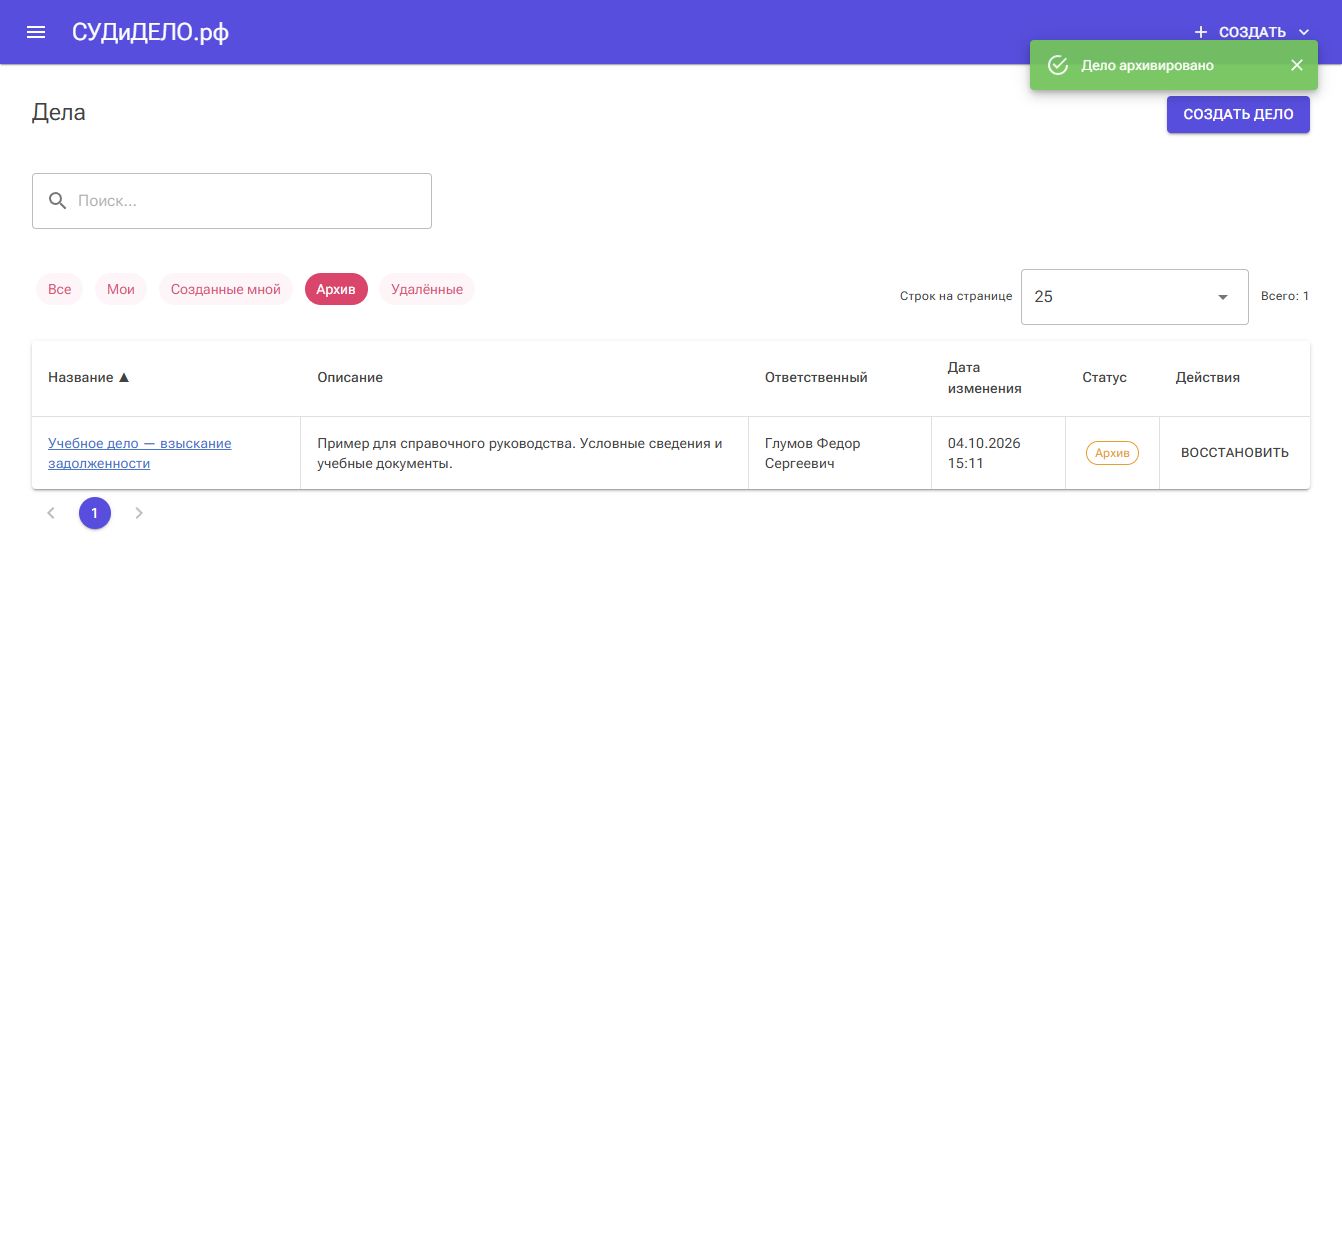The width and height of the screenshot is (1342, 1252).
Task: Switch to Созданные мной filter
Action: [226, 289]
